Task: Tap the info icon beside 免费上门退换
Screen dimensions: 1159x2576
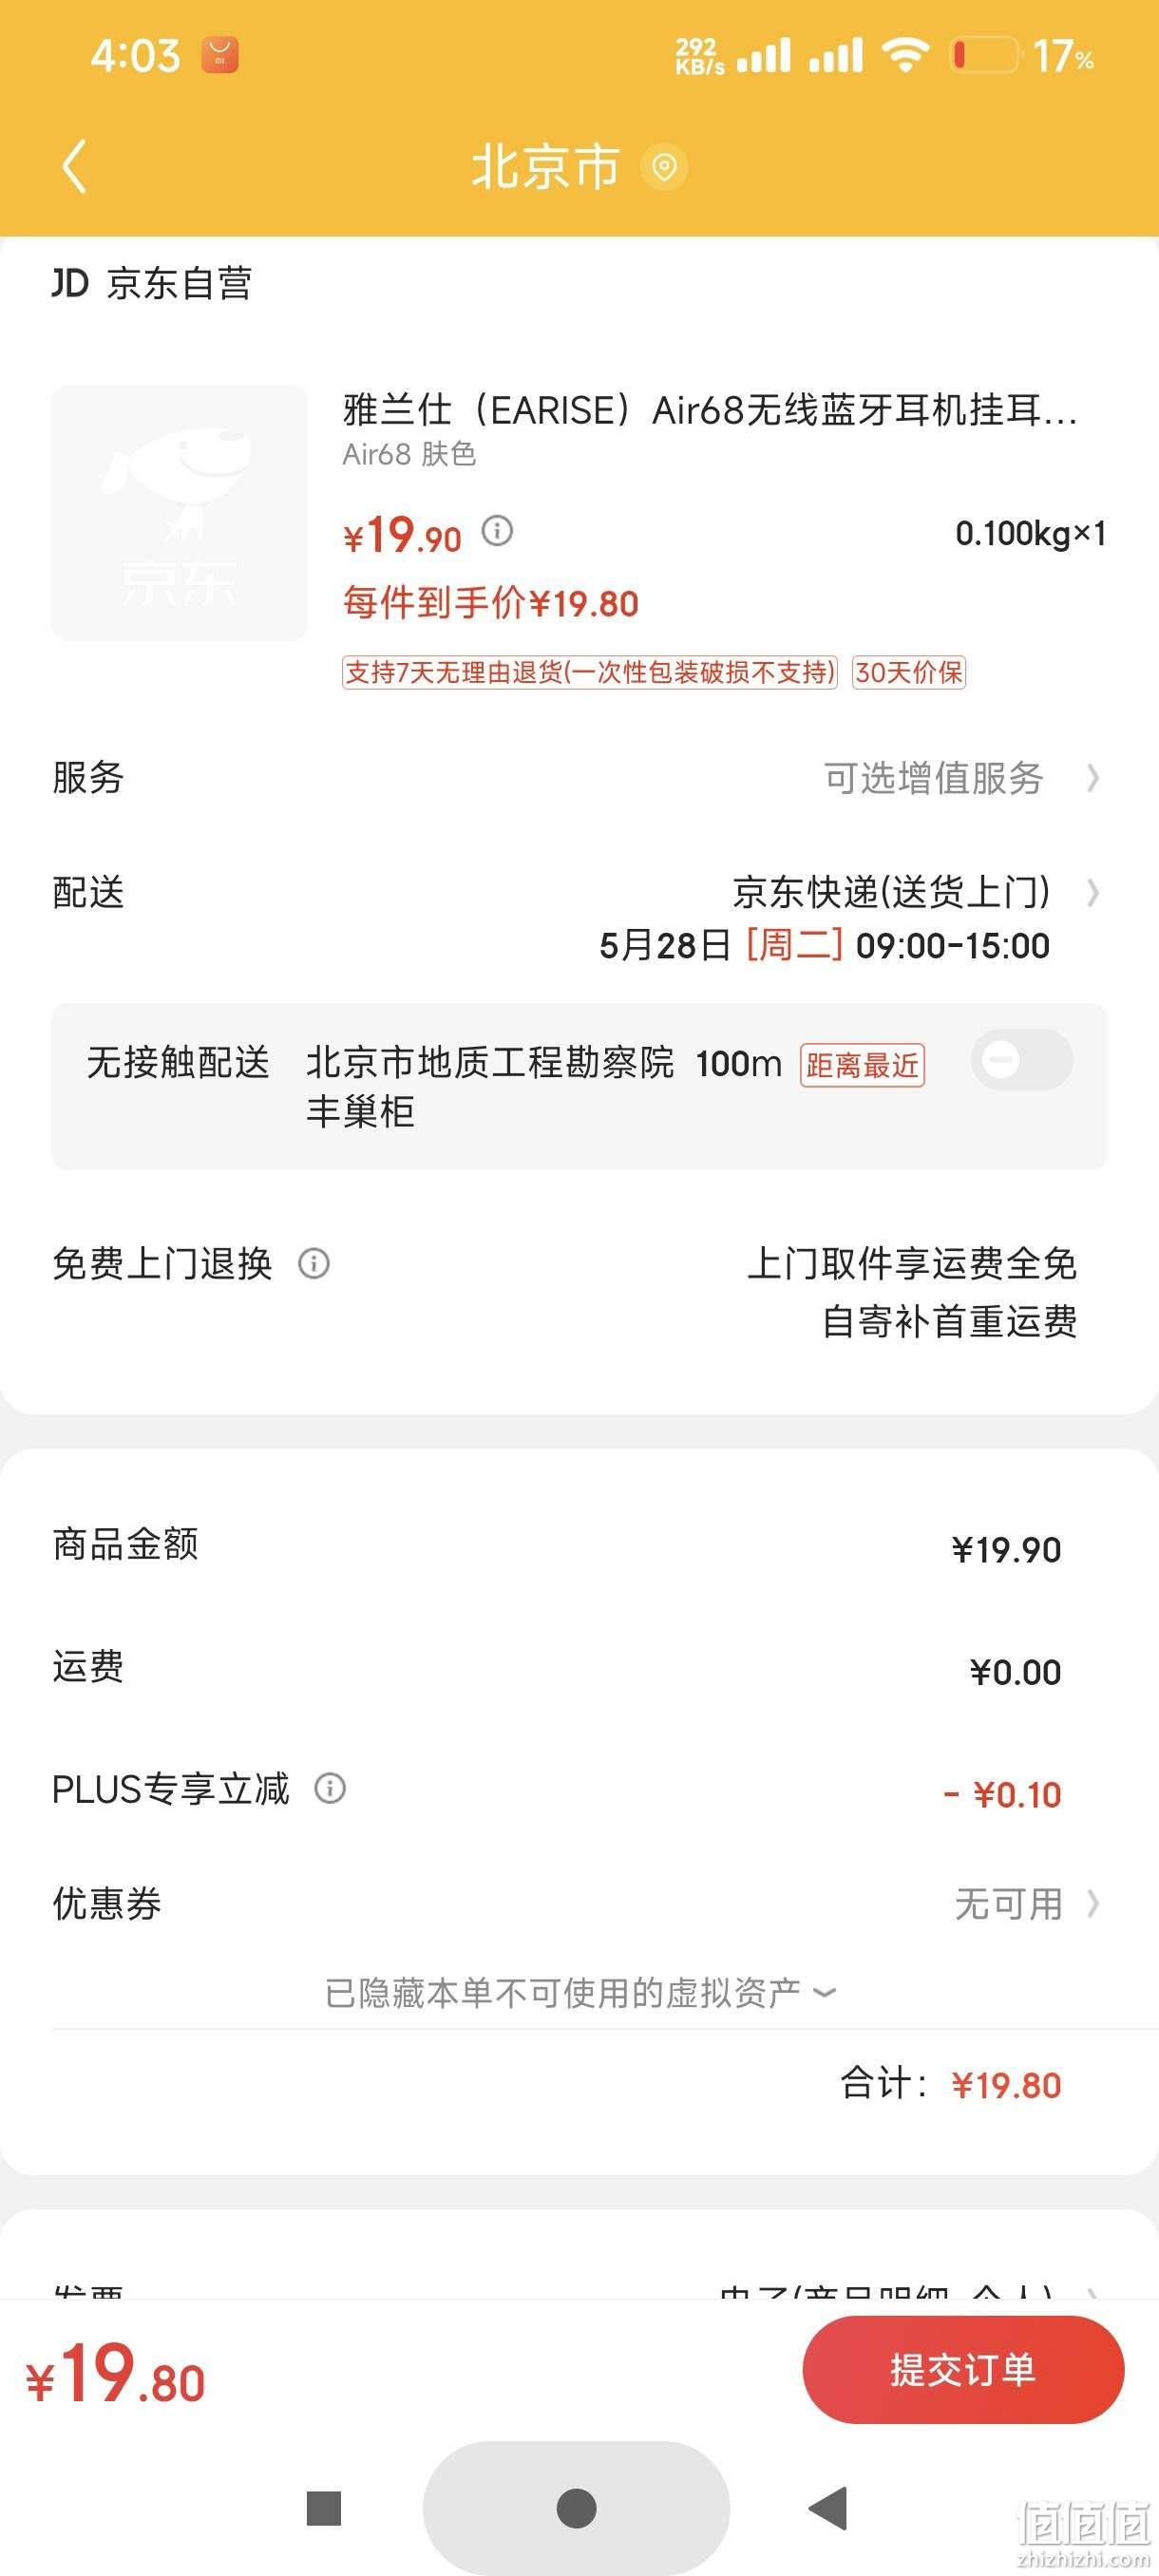Action: pyautogui.click(x=314, y=1263)
